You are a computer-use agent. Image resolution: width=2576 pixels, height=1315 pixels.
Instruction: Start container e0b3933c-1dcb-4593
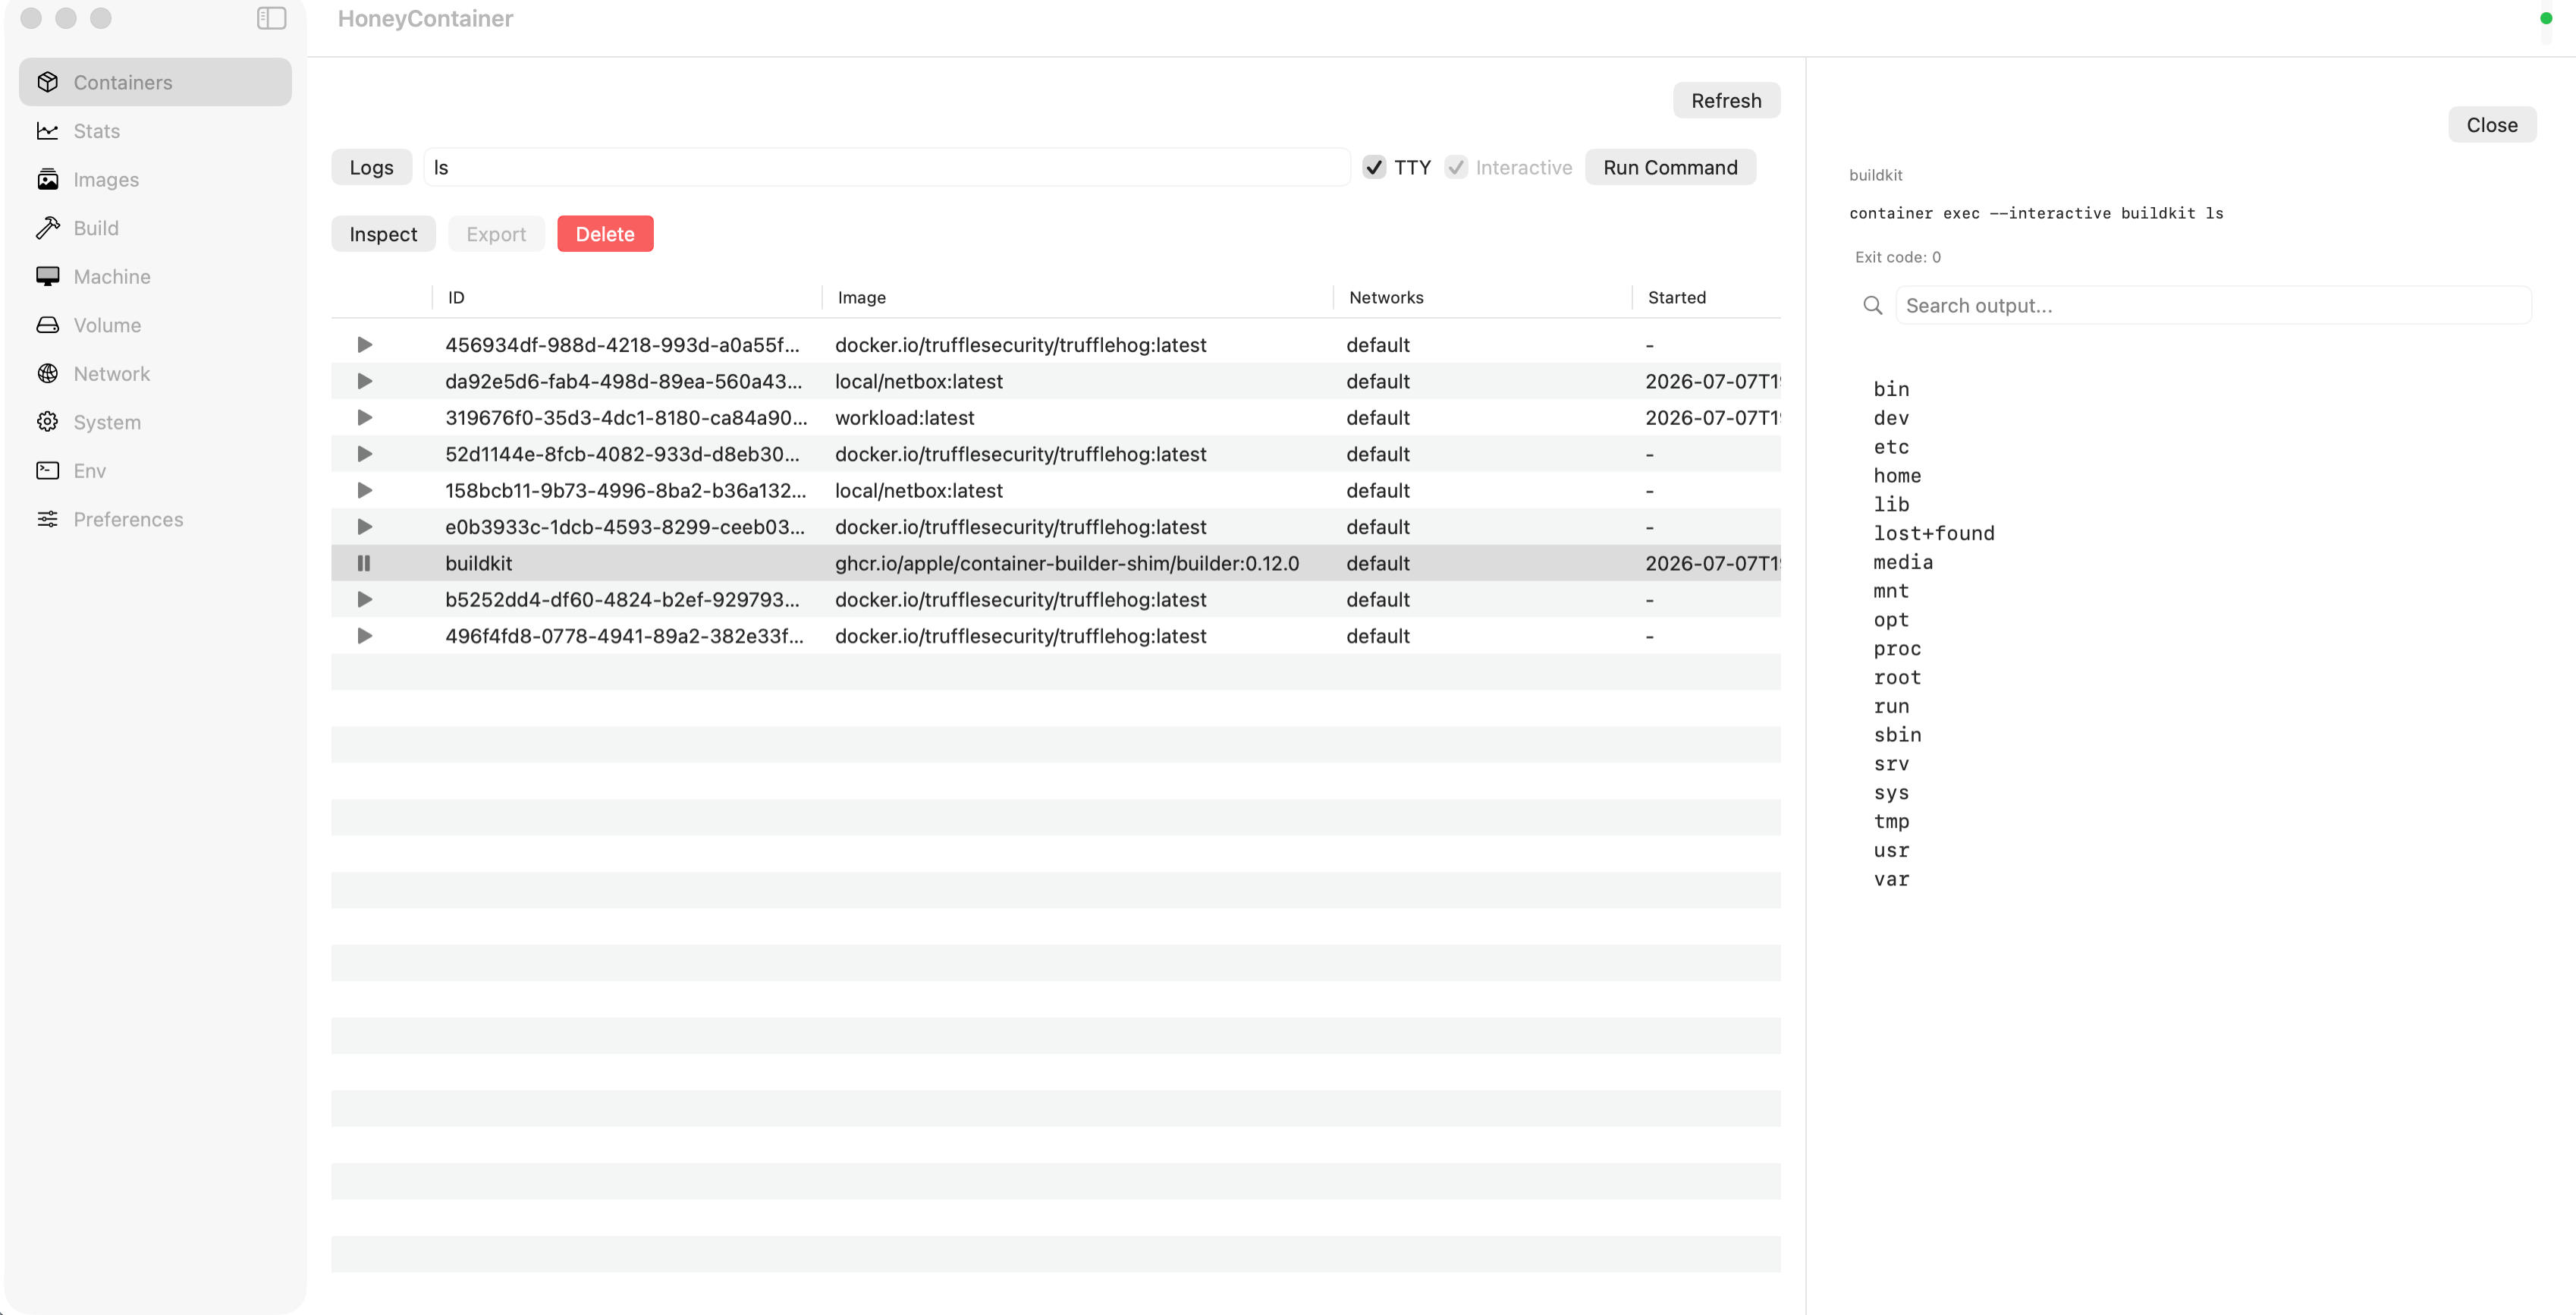(x=365, y=527)
